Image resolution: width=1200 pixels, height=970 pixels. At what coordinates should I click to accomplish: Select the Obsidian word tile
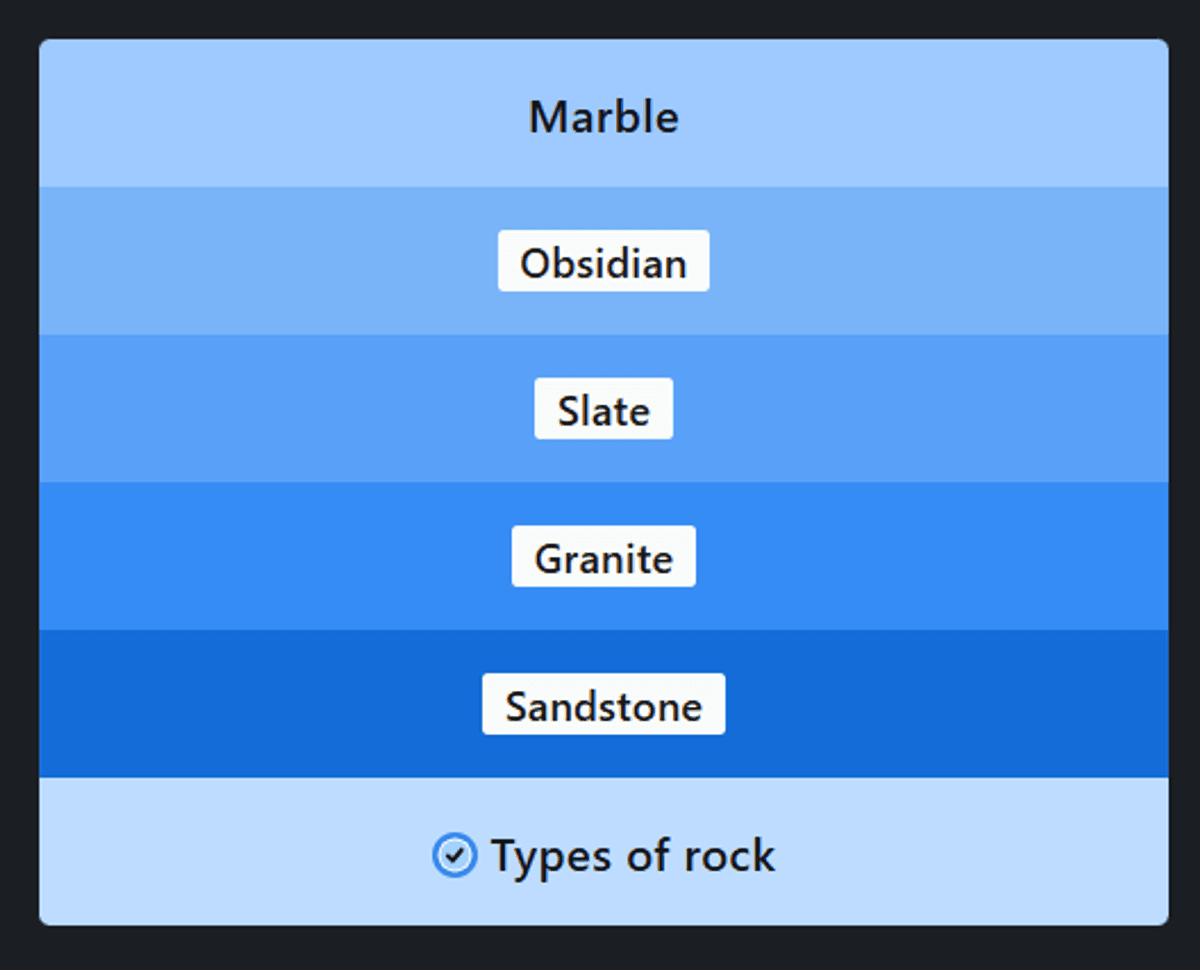point(603,261)
